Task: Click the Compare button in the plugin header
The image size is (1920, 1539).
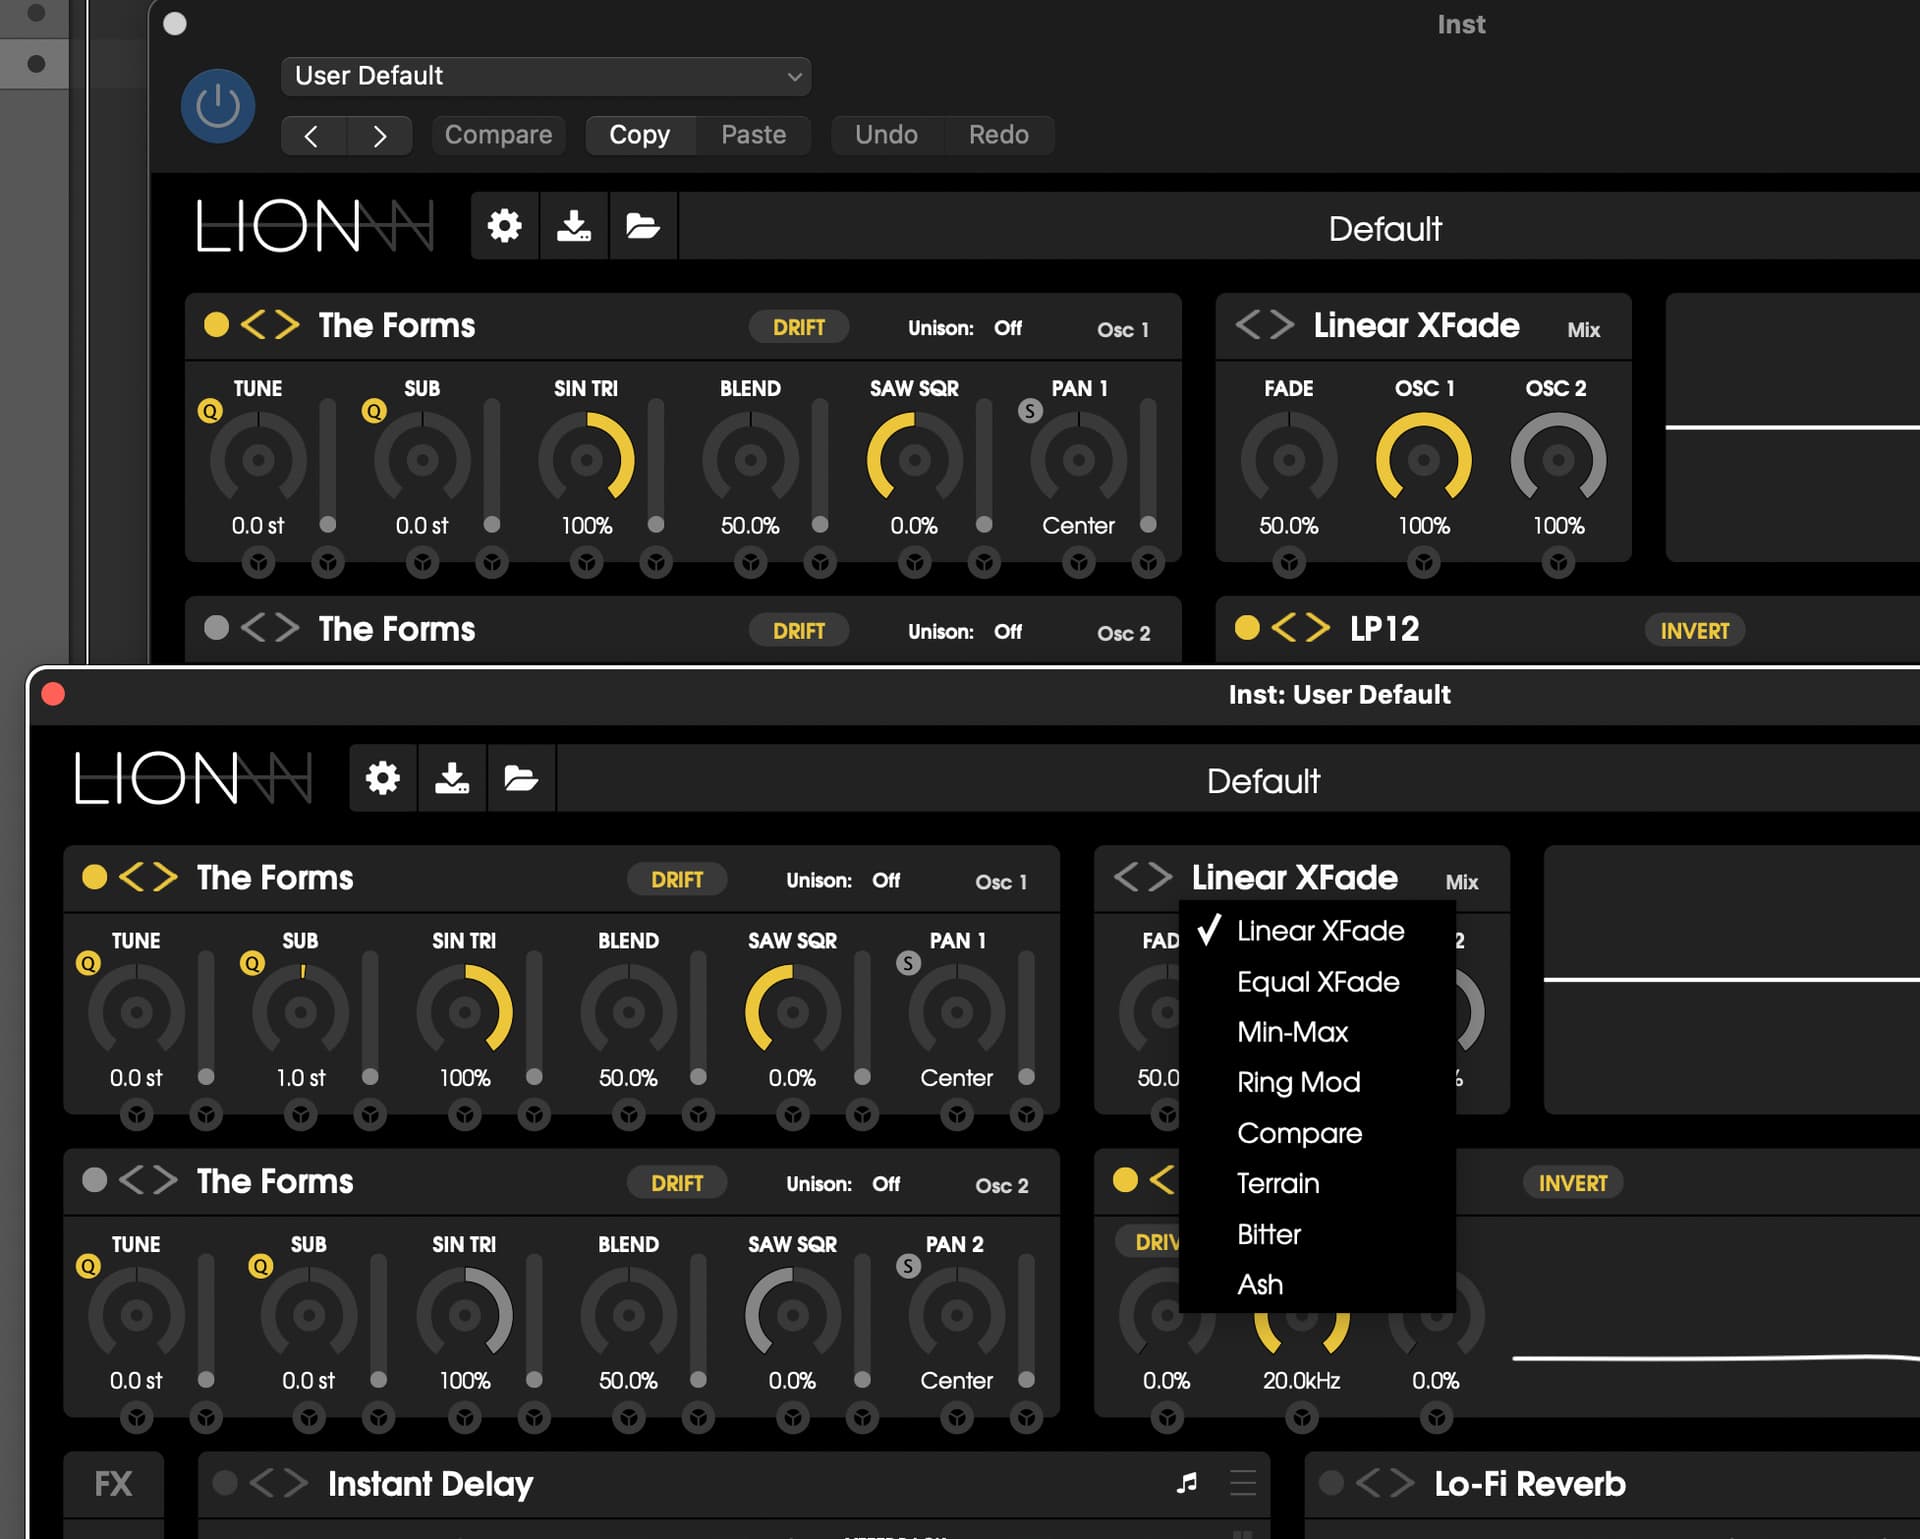Action: coord(498,135)
